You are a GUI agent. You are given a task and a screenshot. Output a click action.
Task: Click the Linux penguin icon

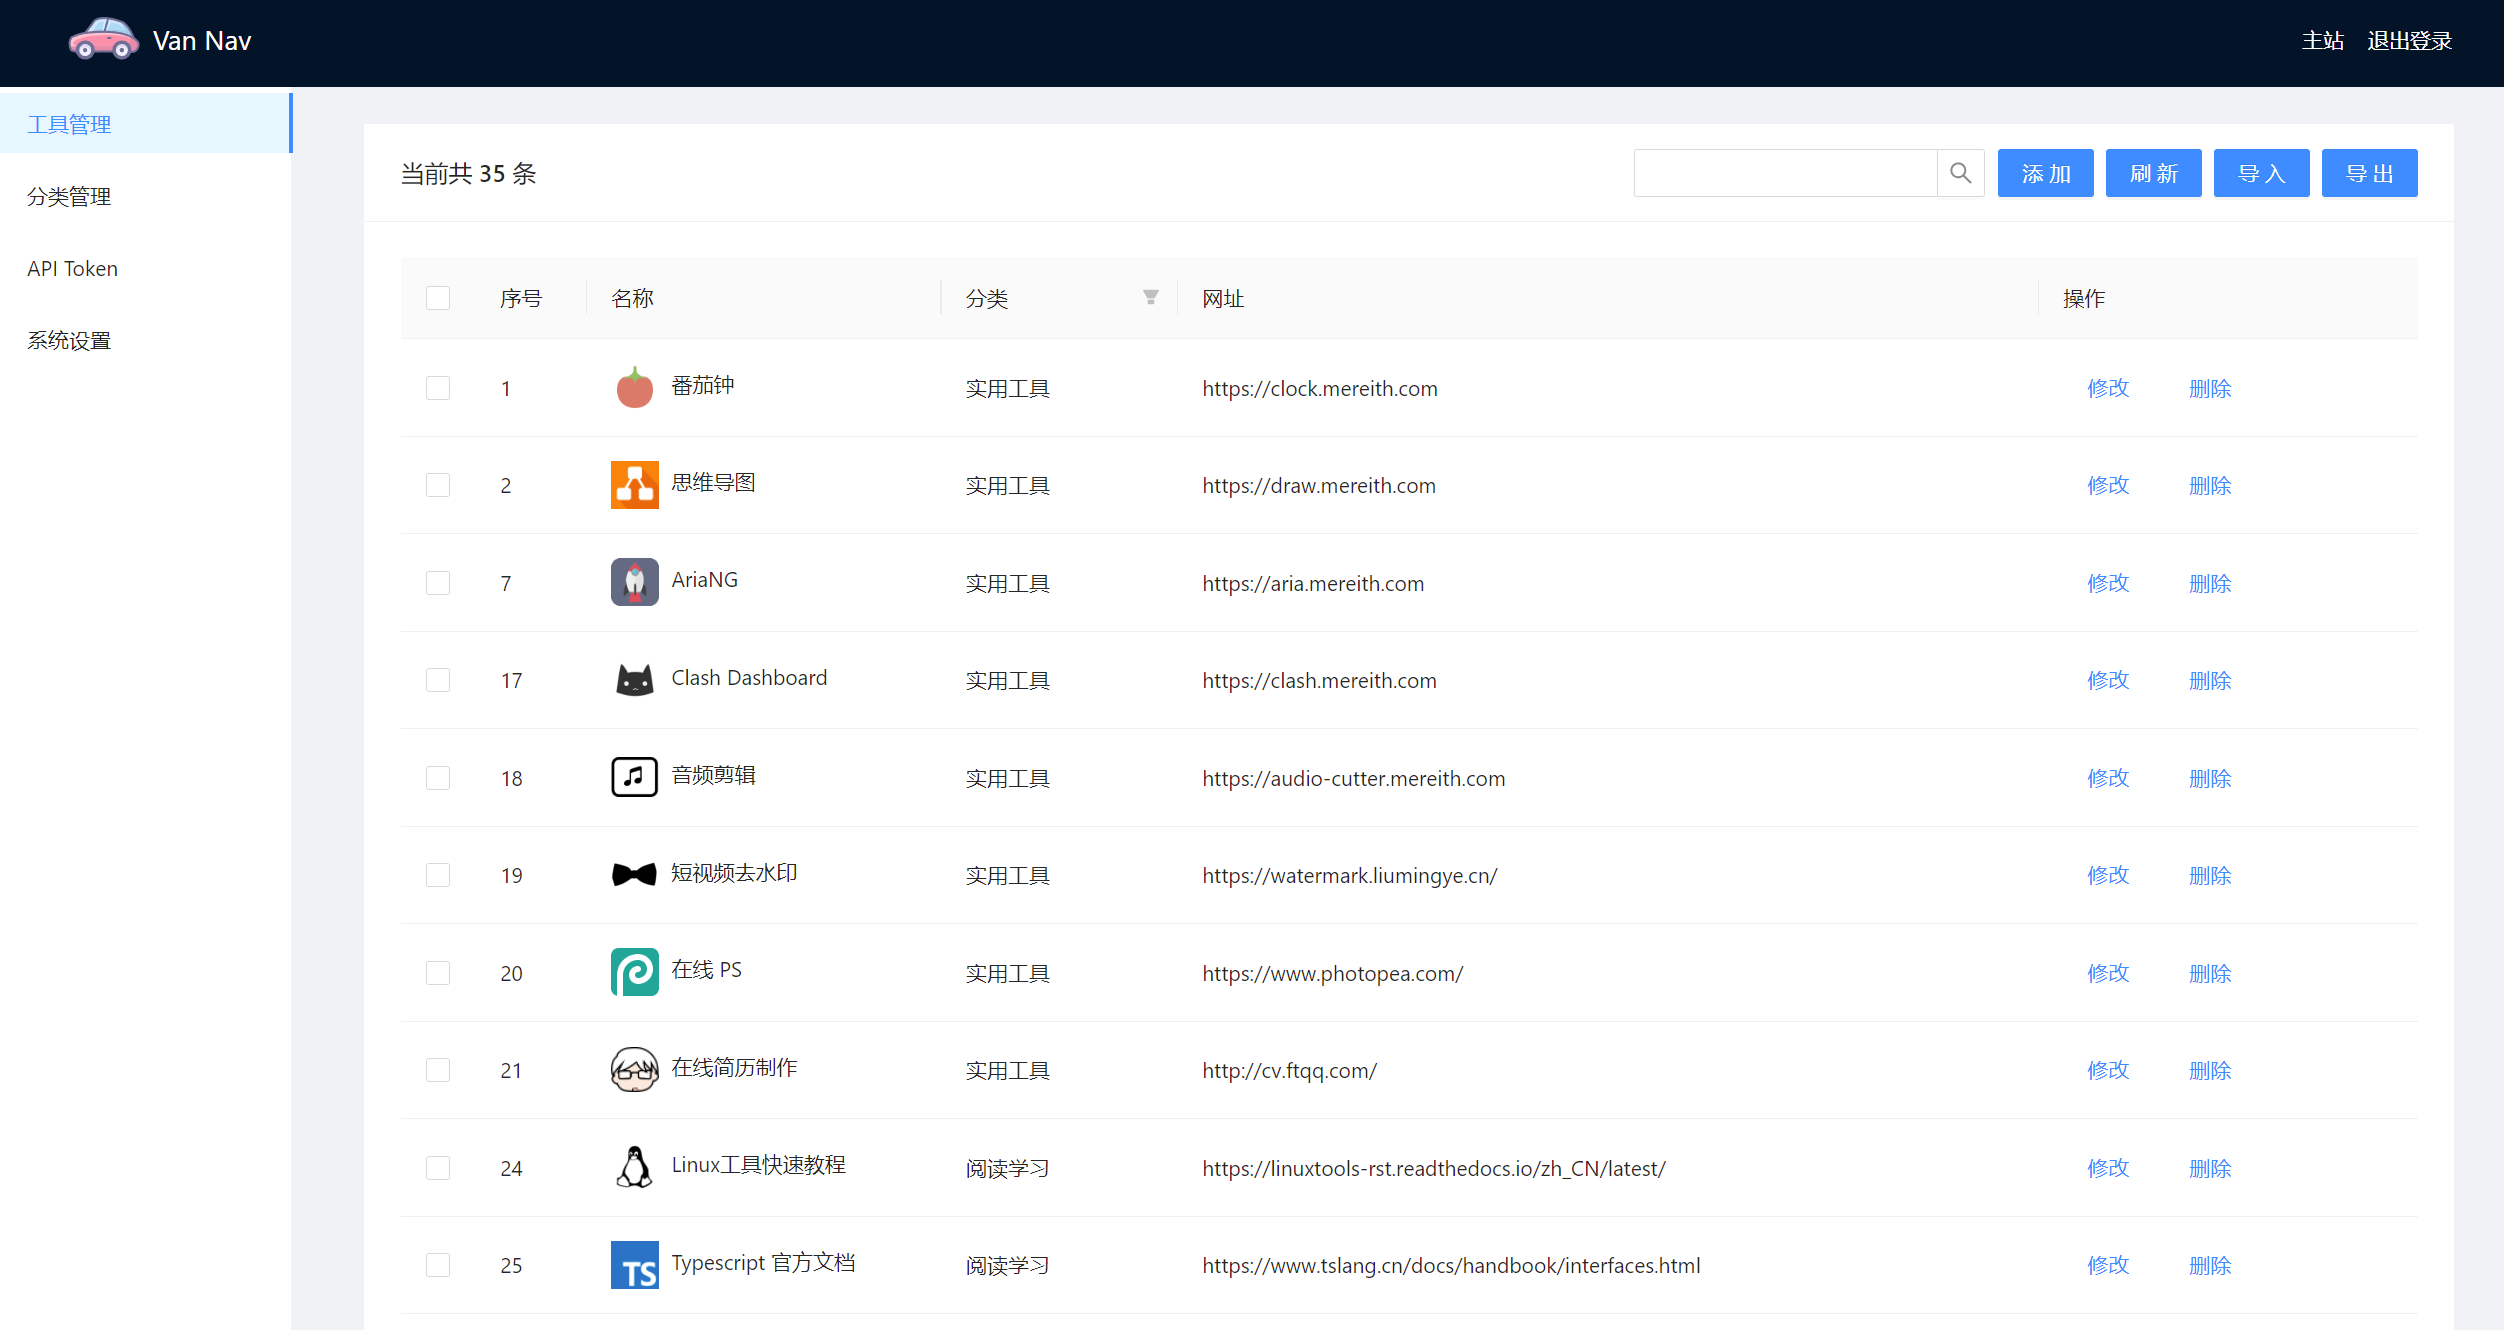[634, 1167]
